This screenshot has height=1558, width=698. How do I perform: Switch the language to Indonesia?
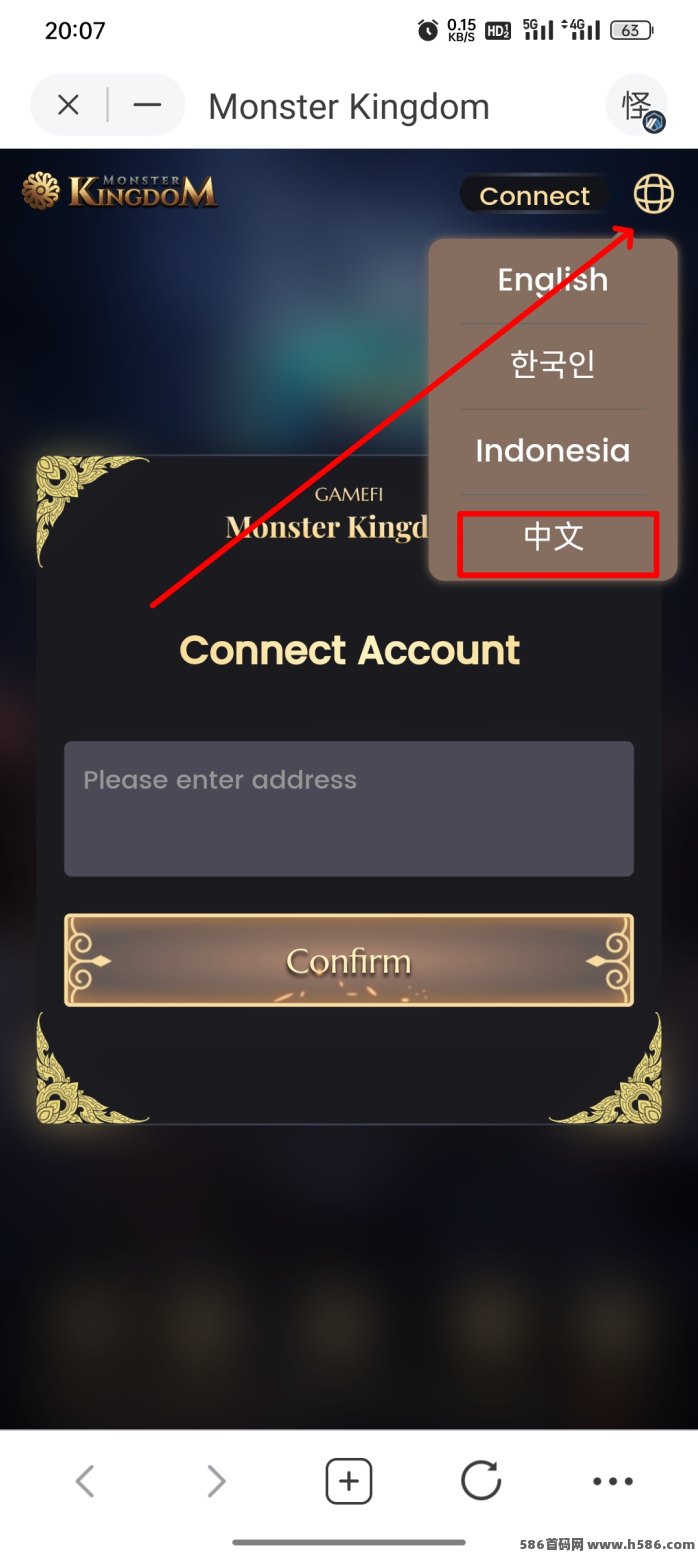553,451
